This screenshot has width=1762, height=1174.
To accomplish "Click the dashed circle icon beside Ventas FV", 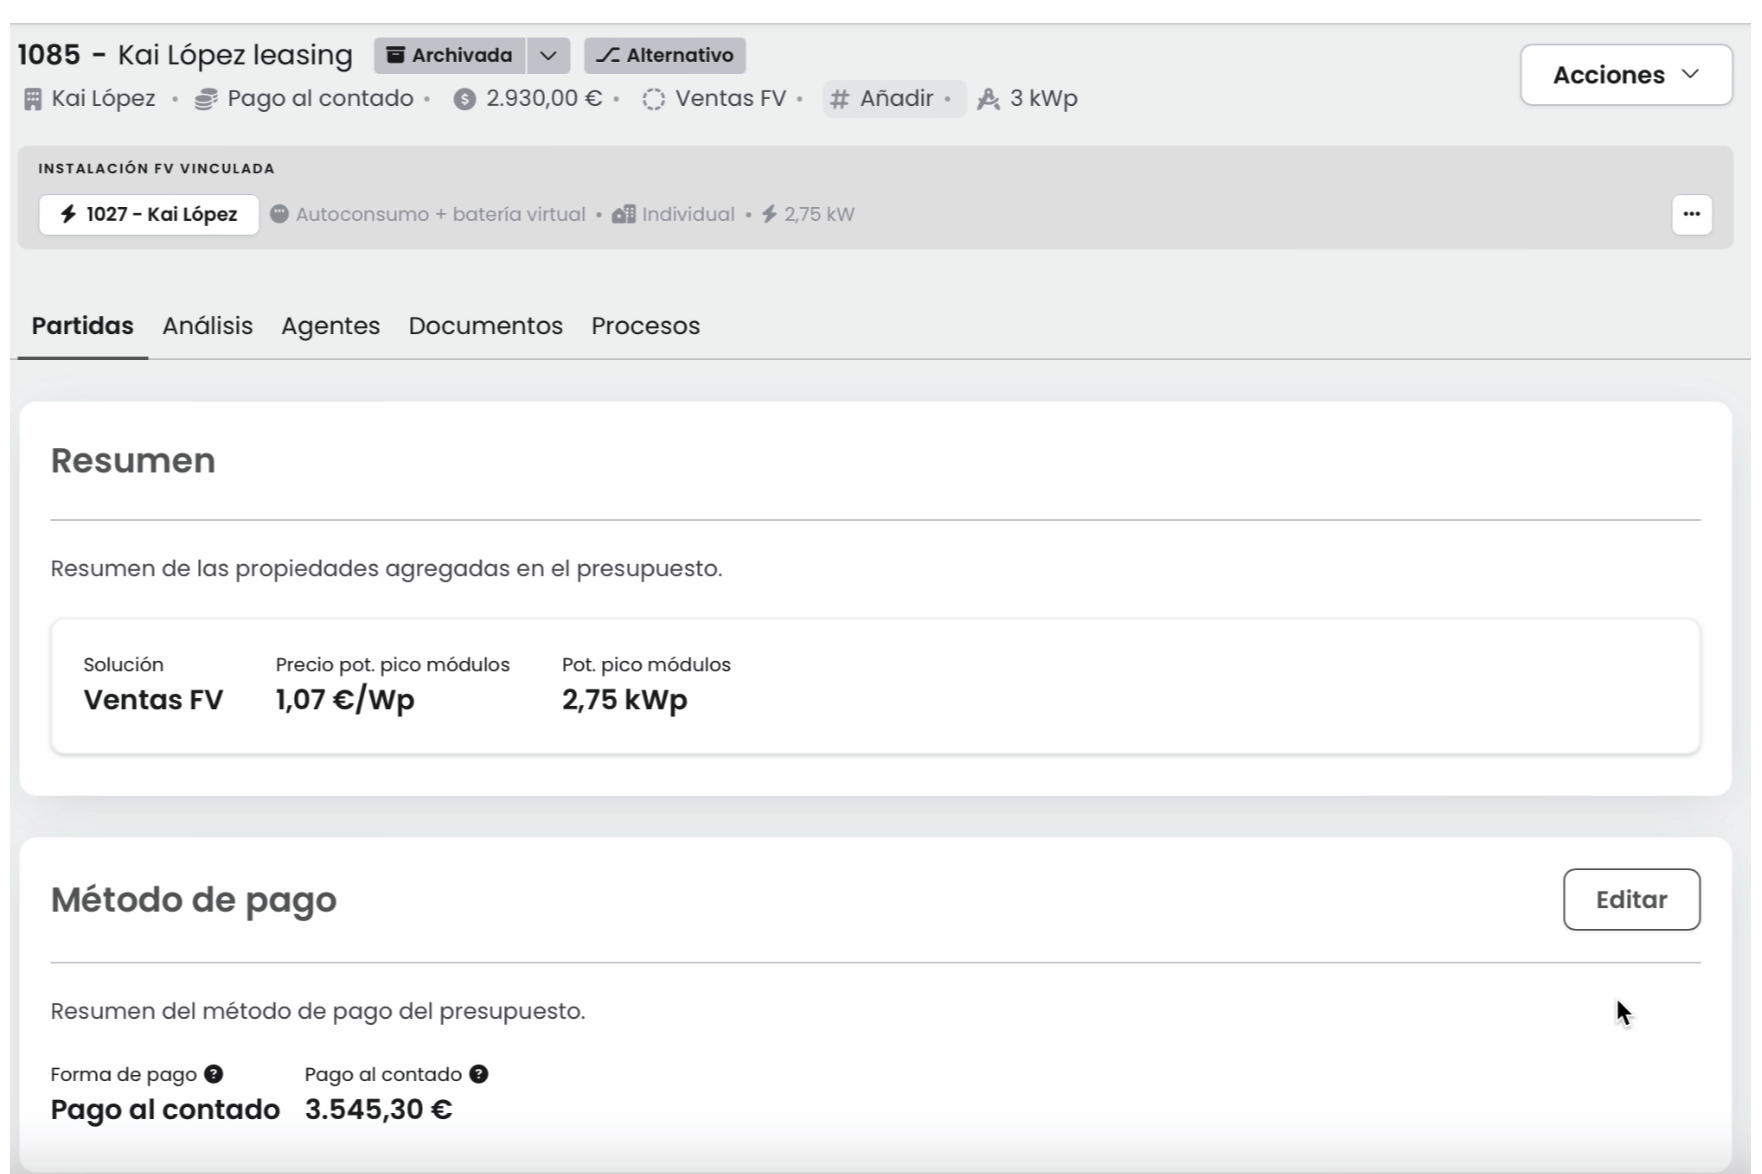I will pos(653,100).
